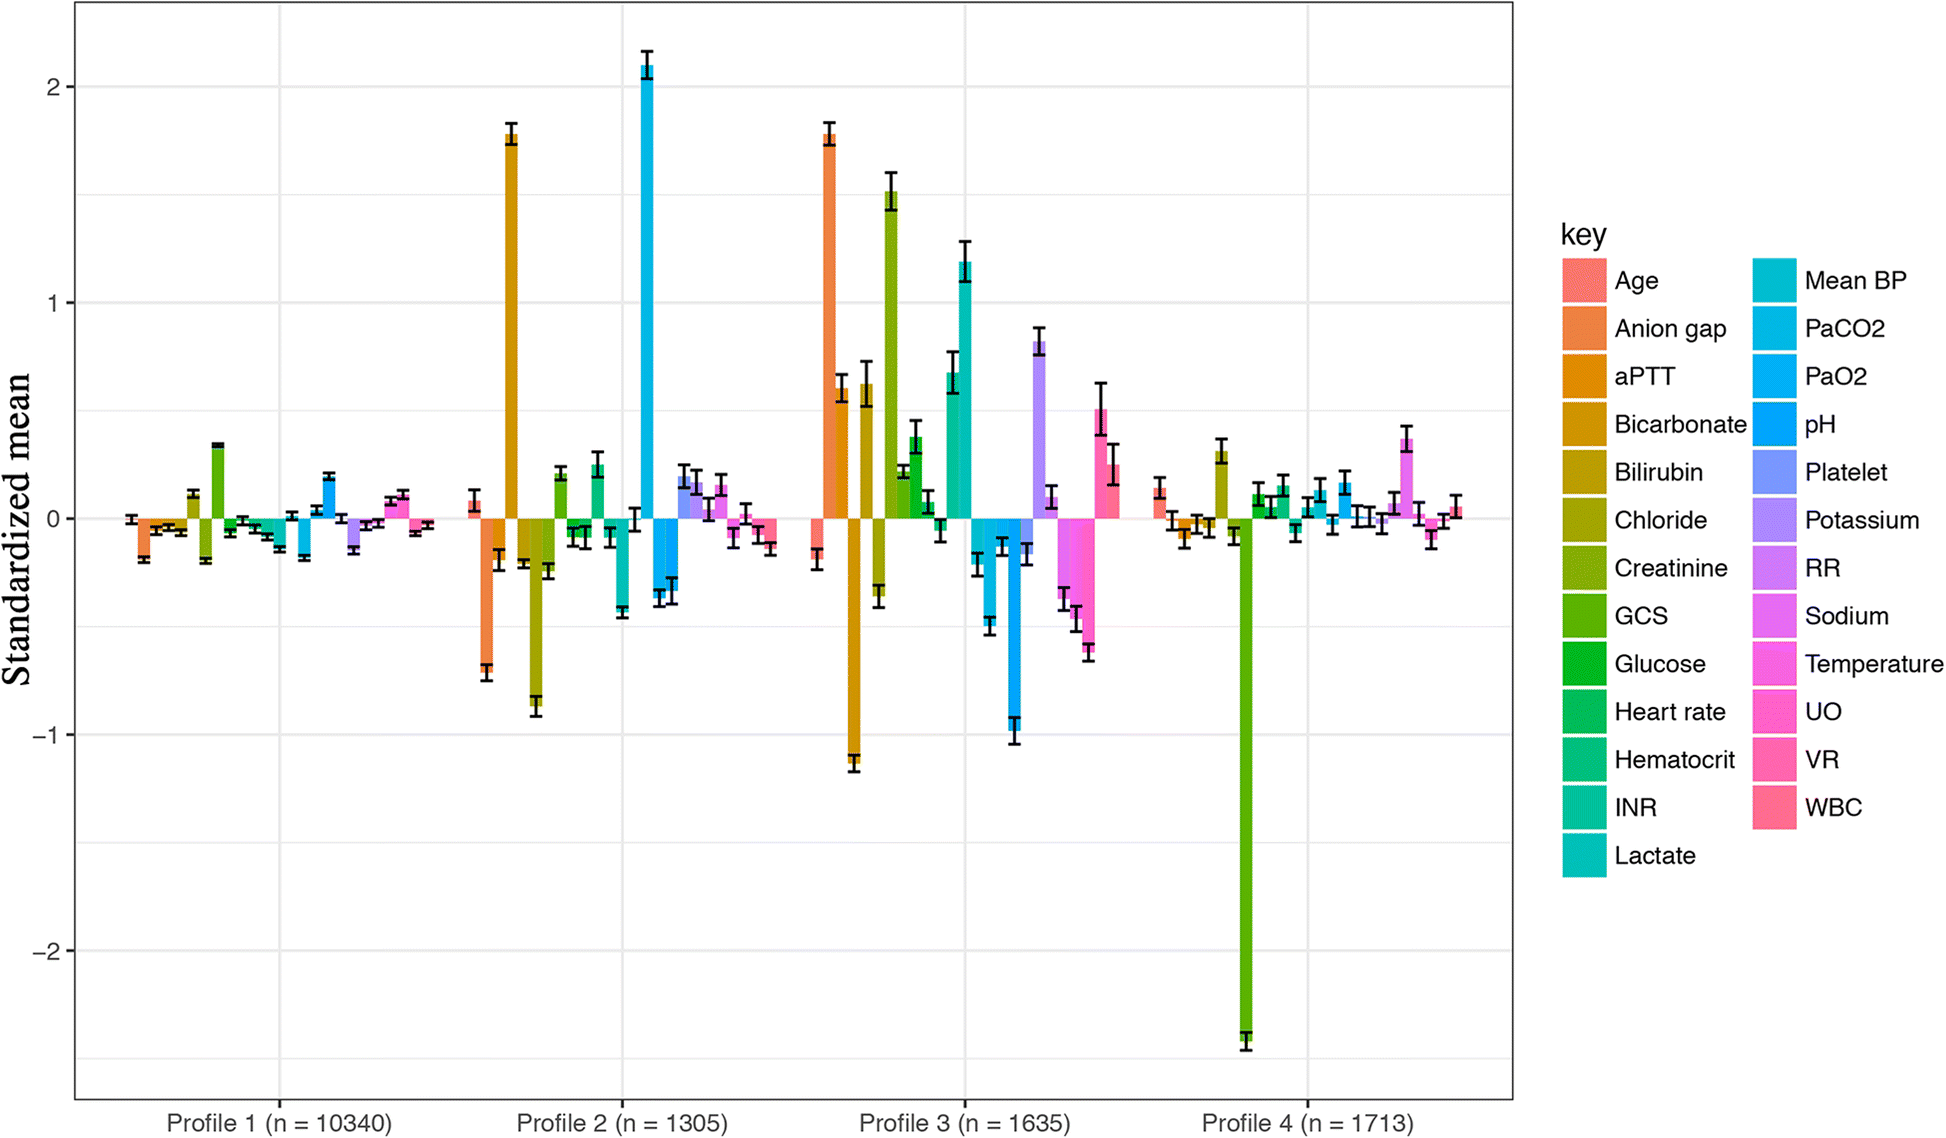
Task: Select the Bilirubin legend swatch
Action: [x=1584, y=472]
